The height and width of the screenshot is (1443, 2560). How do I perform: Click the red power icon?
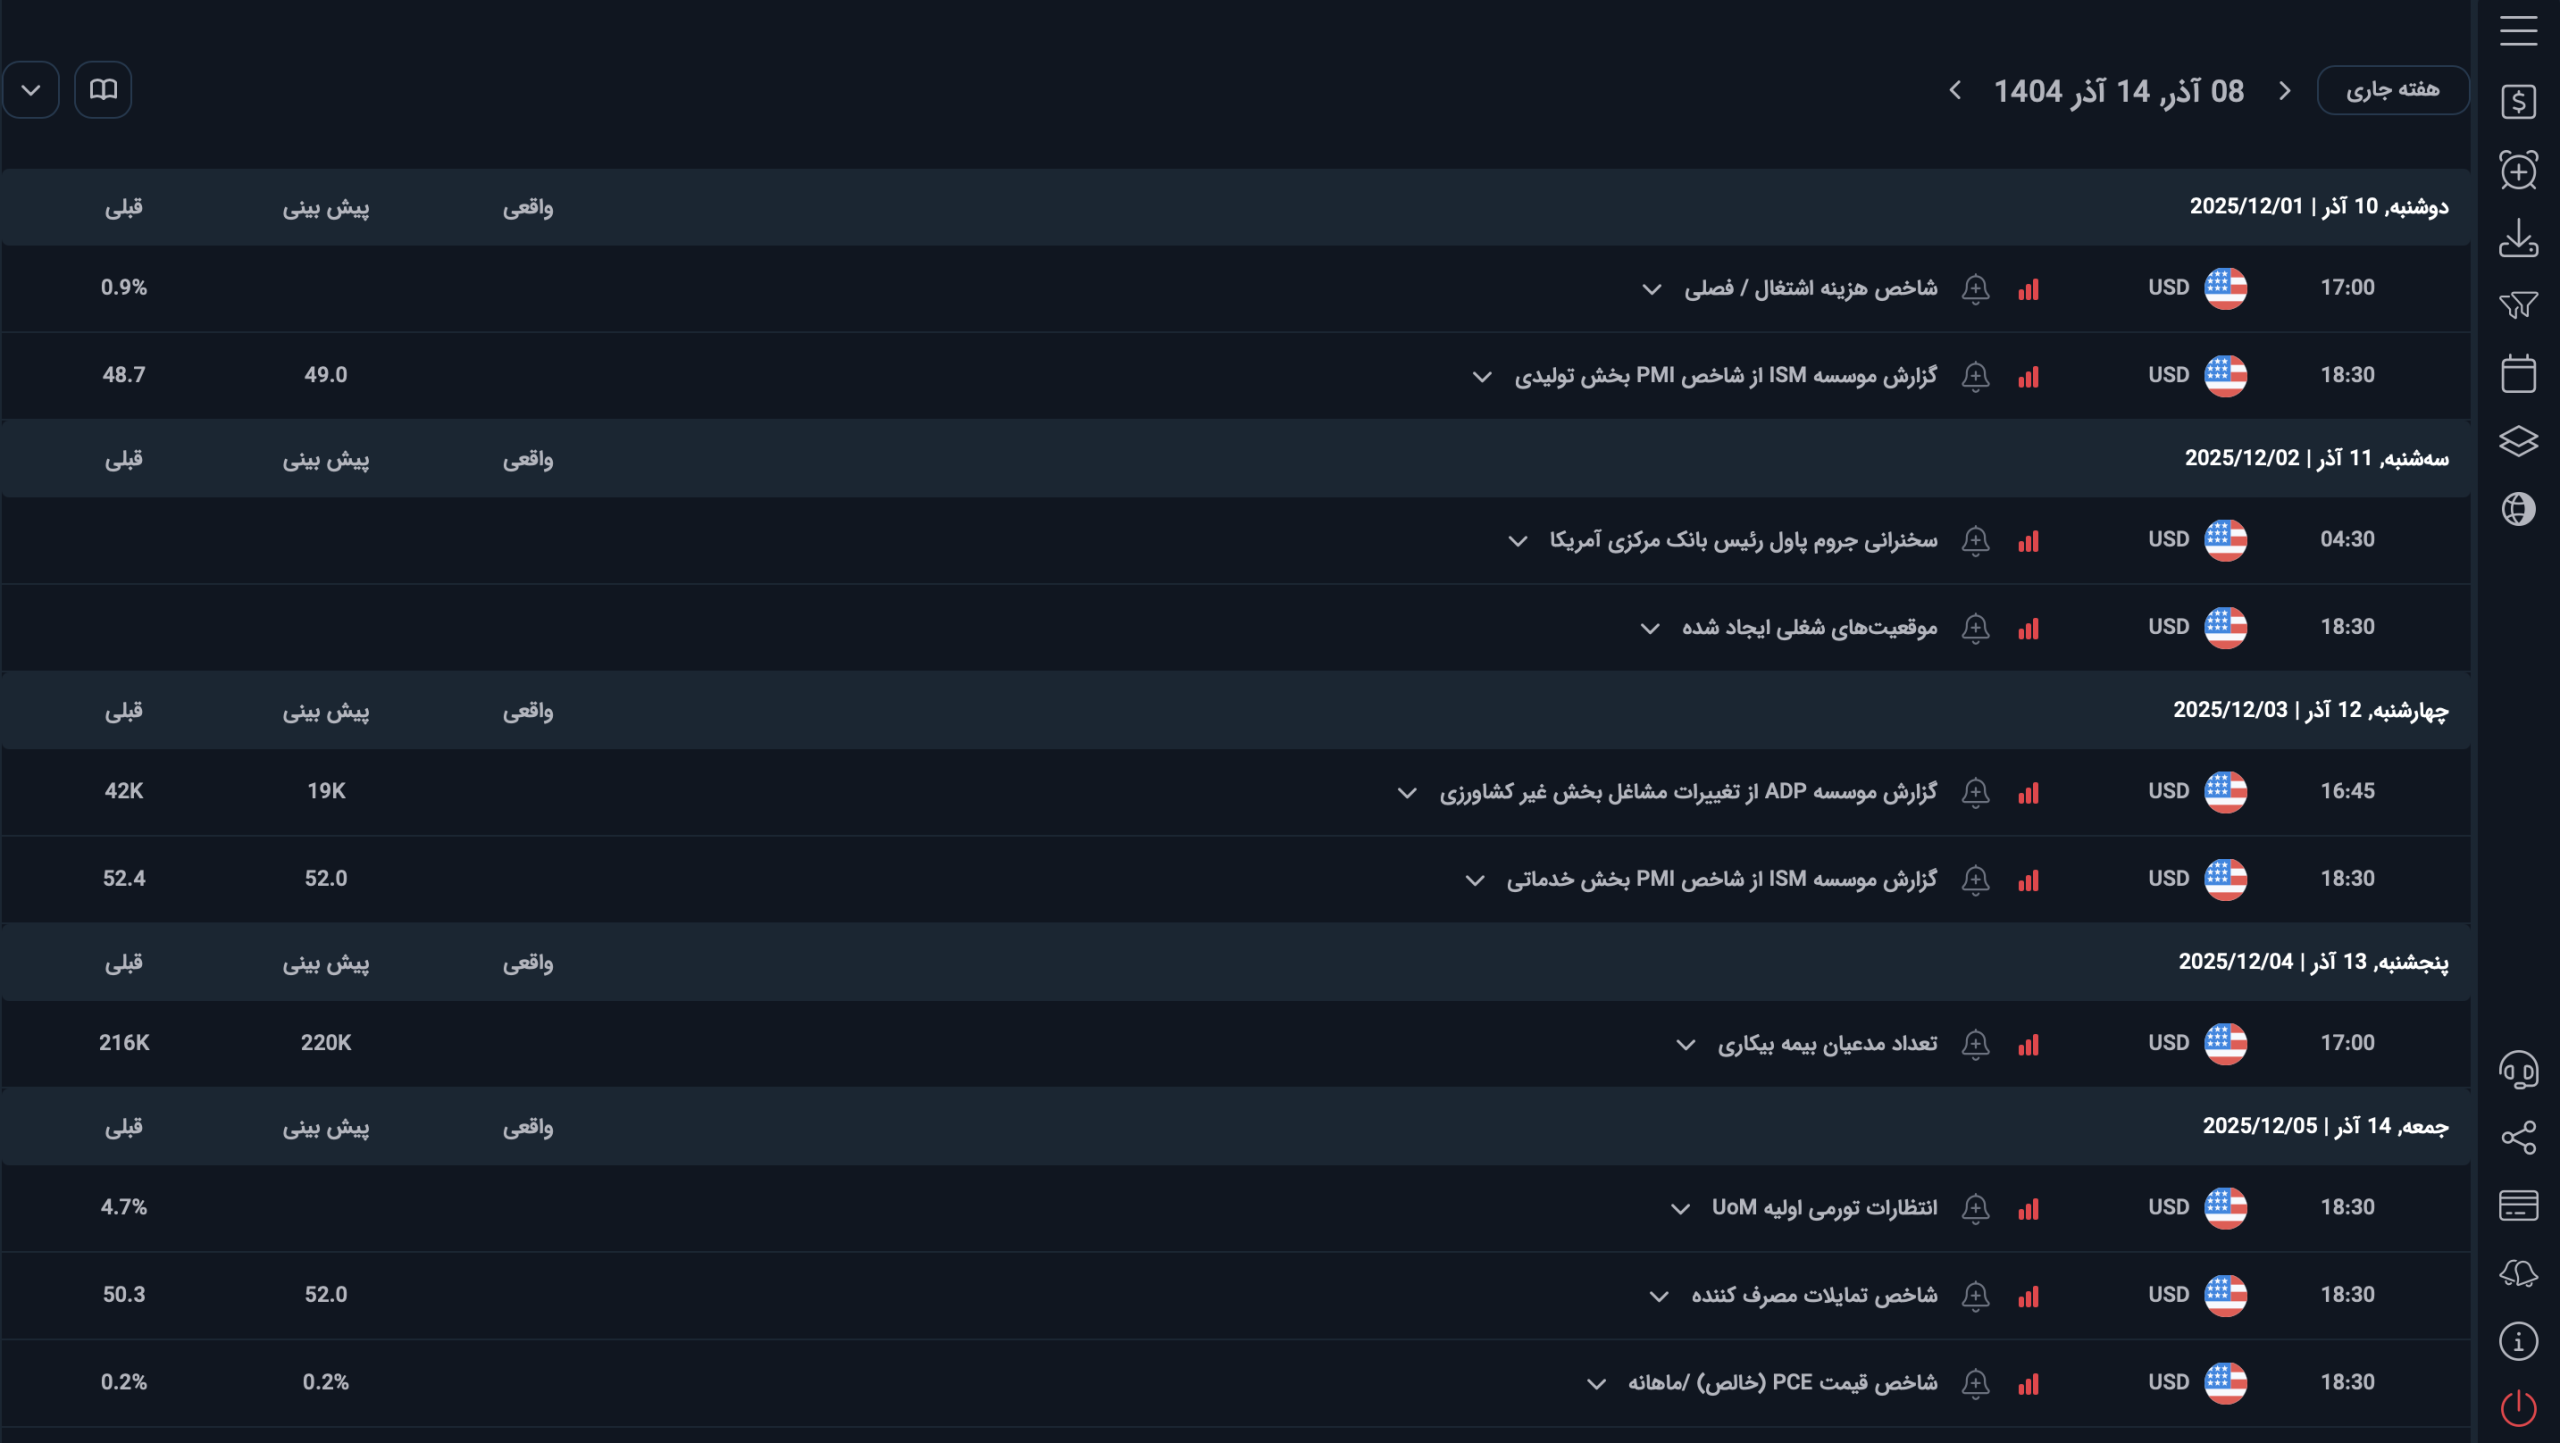2518,1408
